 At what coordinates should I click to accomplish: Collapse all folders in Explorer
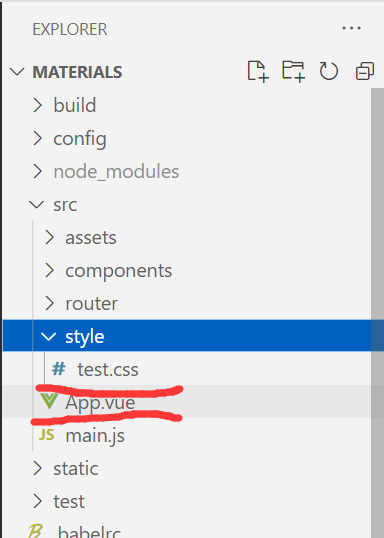point(364,71)
